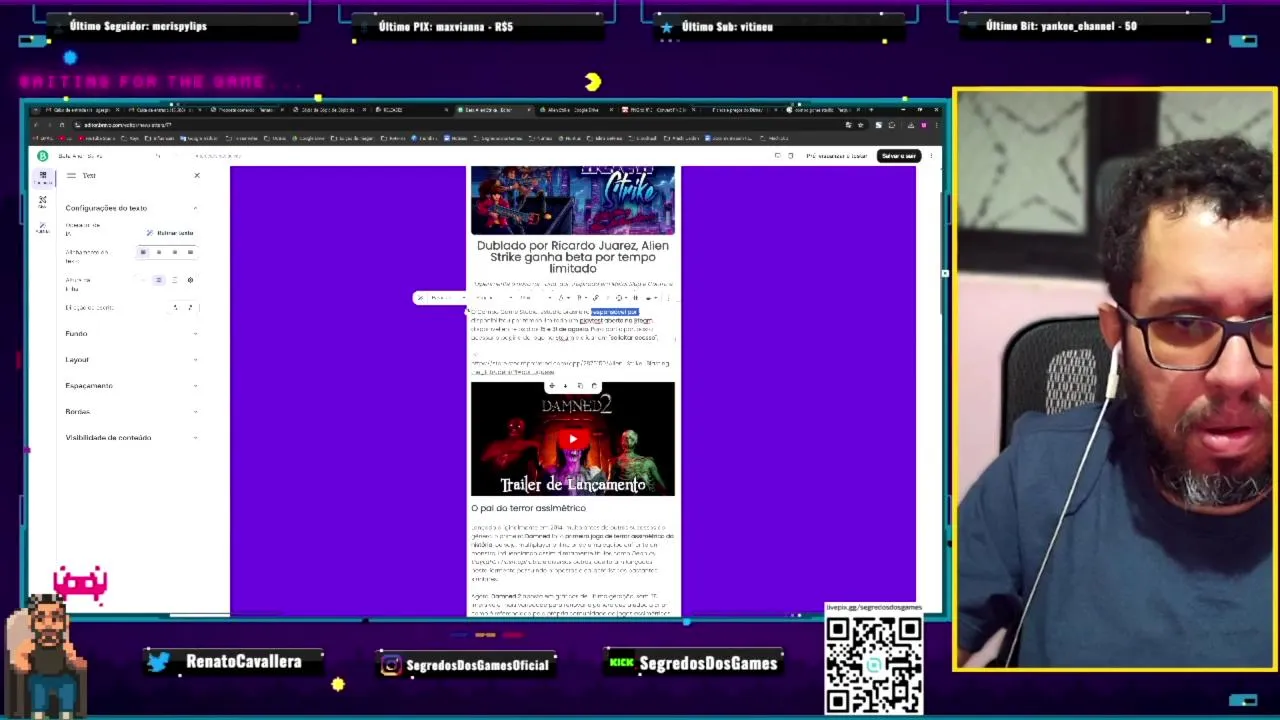Open the font family dropdown in floating toolbar
Screen dimensions: 1280x720
click(492, 298)
